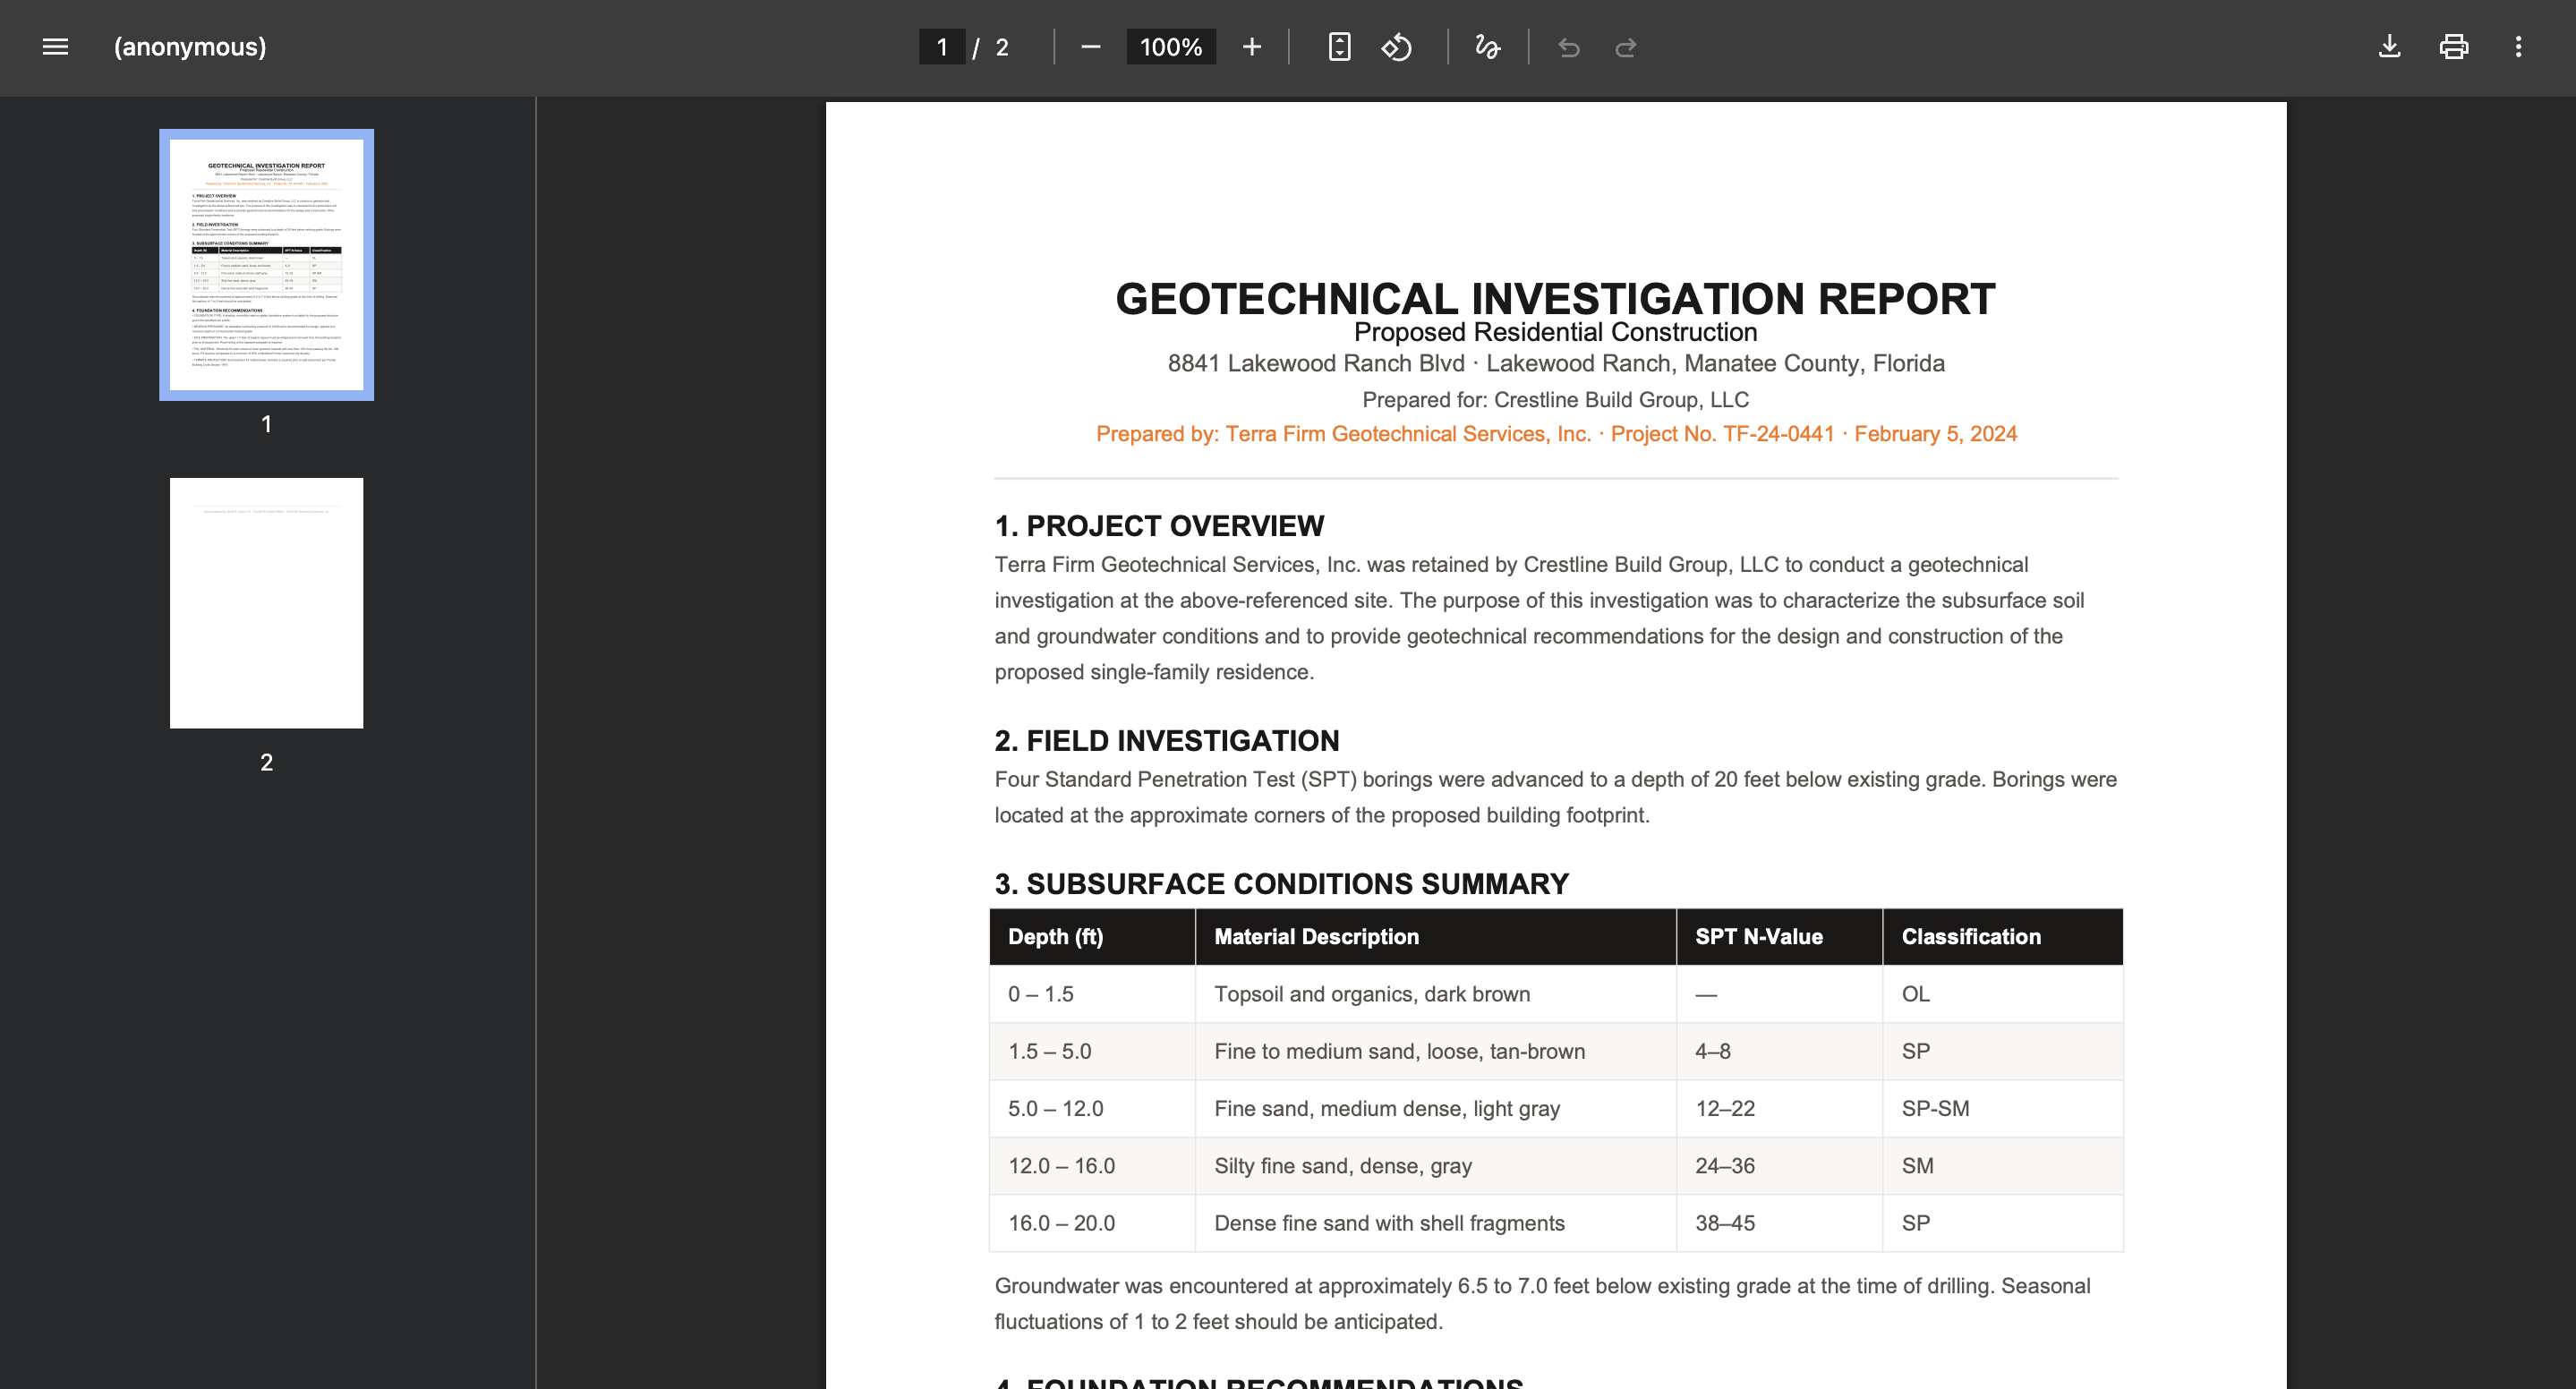Click the zoom in plus button

pyautogui.click(x=1251, y=47)
